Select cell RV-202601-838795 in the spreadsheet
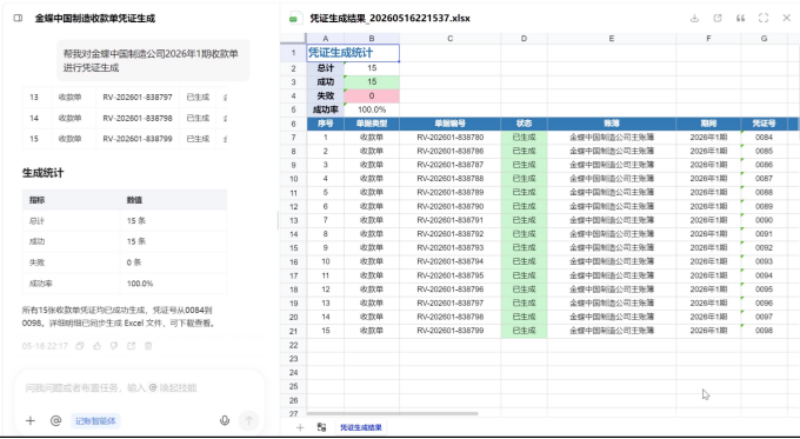The height and width of the screenshot is (439, 800). (x=450, y=275)
